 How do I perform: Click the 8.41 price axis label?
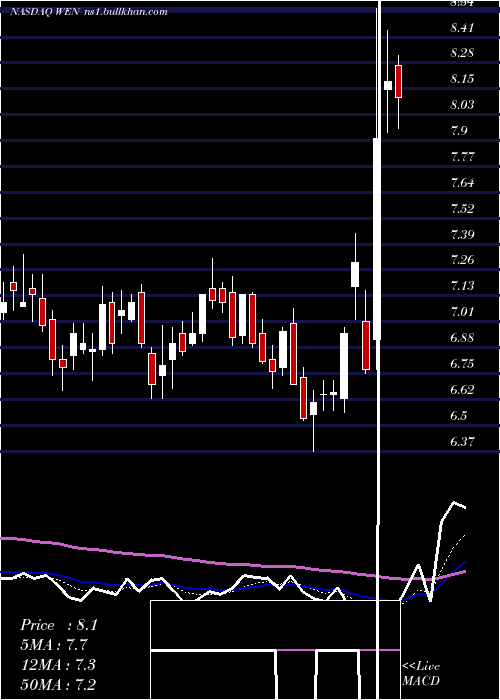click(462, 28)
